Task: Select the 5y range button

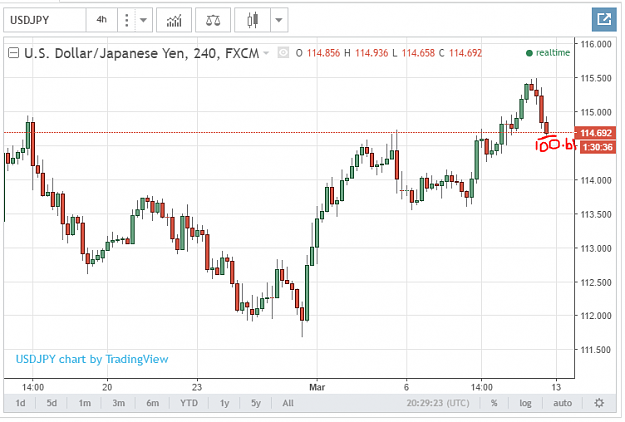Action: 256,403
